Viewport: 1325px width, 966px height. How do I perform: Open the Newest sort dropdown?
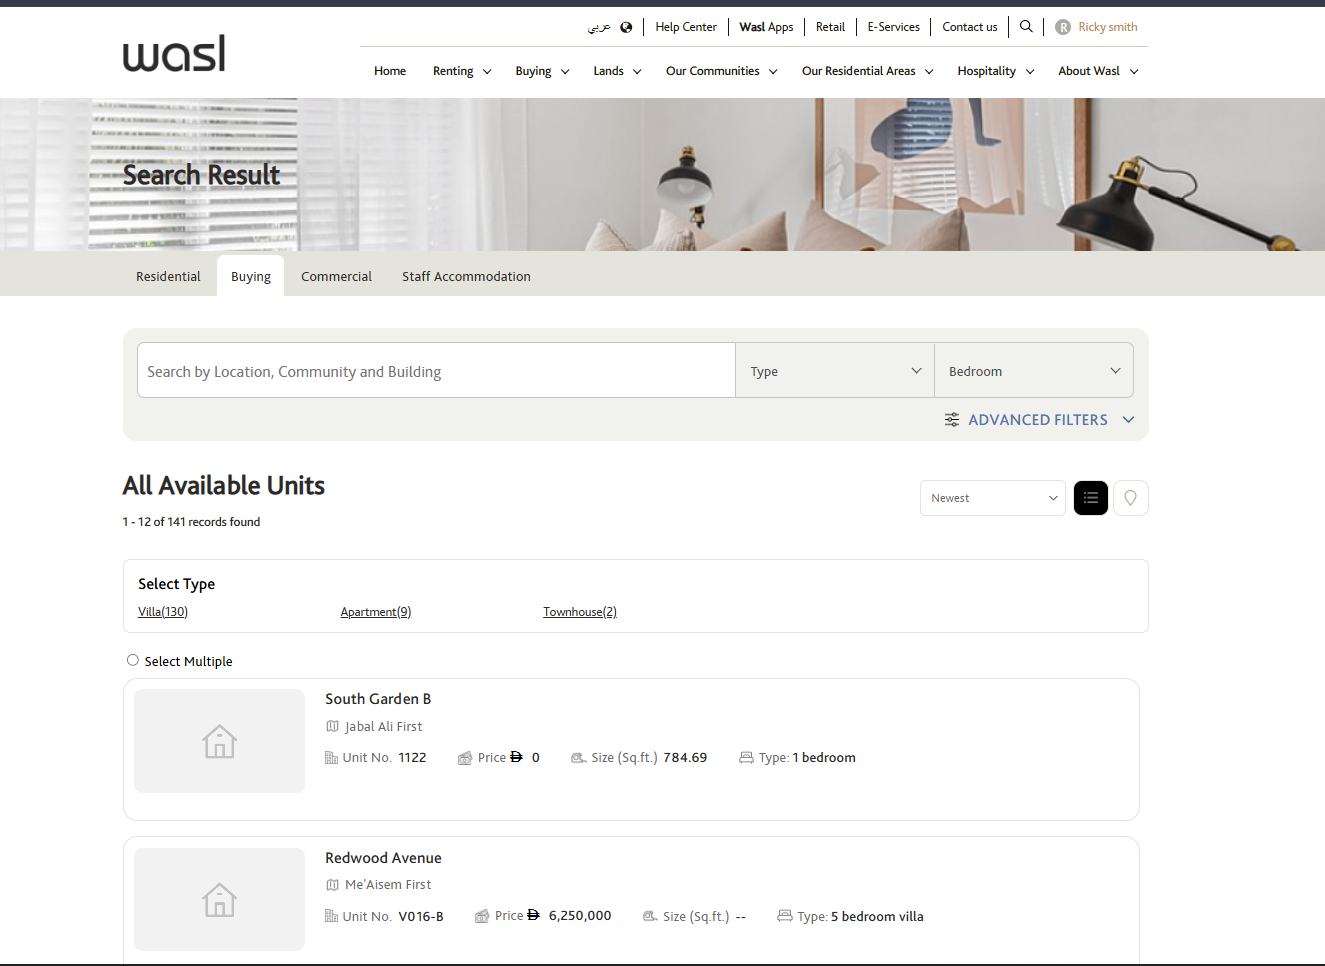click(992, 498)
